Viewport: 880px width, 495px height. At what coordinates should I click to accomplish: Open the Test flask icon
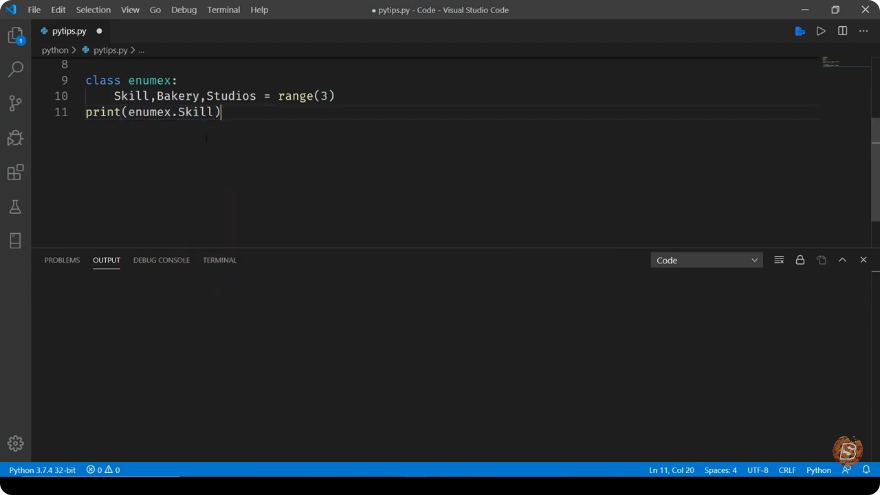coord(16,207)
